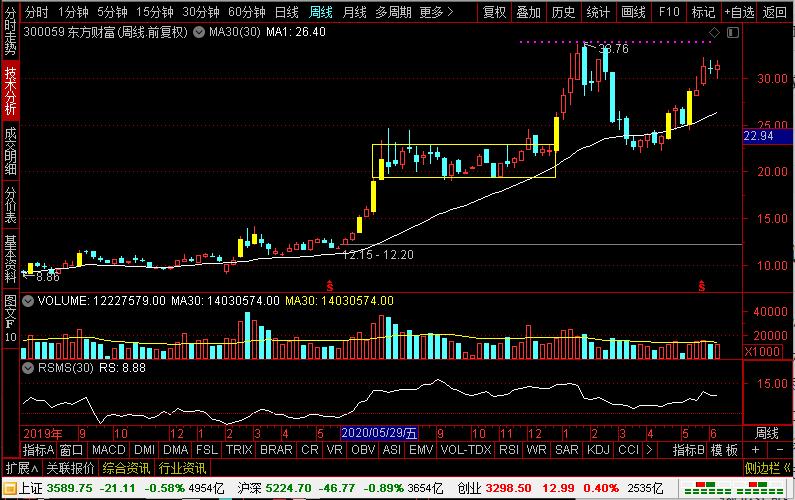This screenshot has width=795, height=500.
Task: Click the diamond icon at chart top-right
Action: coord(714,33)
